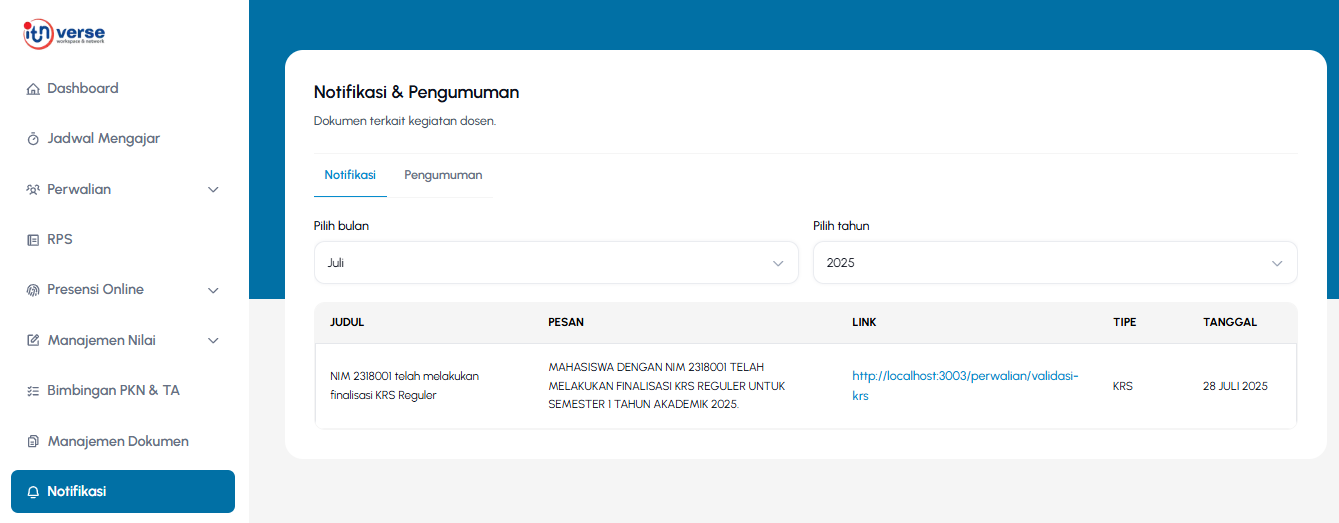
Task: Switch to the Pengumuman tab
Action: coord(443,175)
